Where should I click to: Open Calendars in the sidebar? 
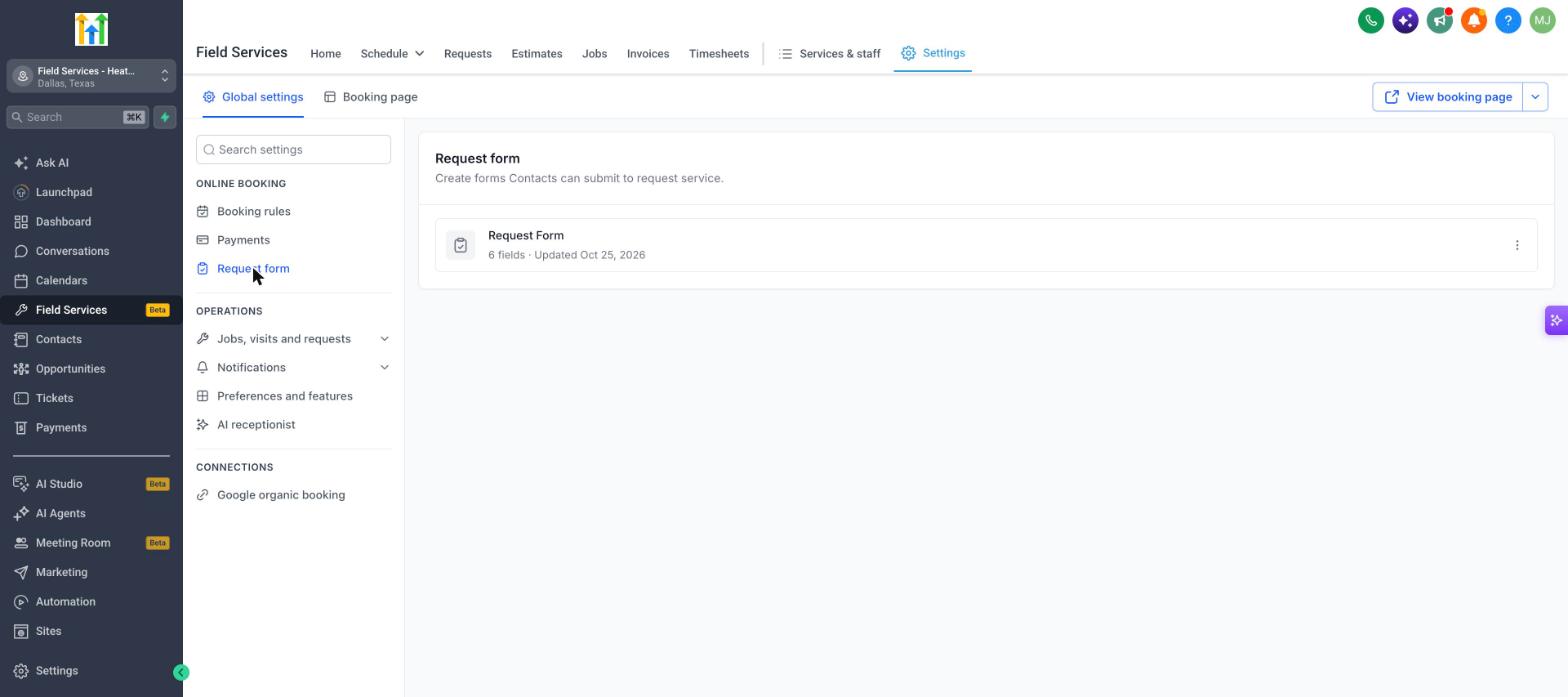click(91, 281)
